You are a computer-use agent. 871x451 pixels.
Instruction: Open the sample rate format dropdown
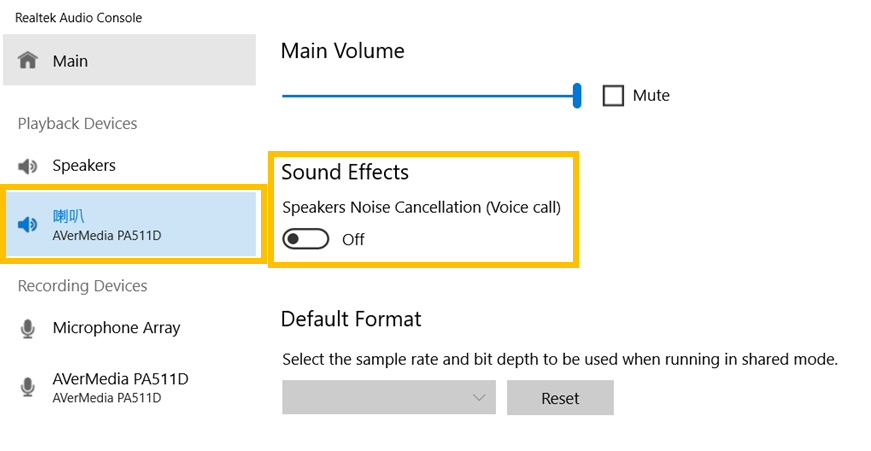pos(388,397)
